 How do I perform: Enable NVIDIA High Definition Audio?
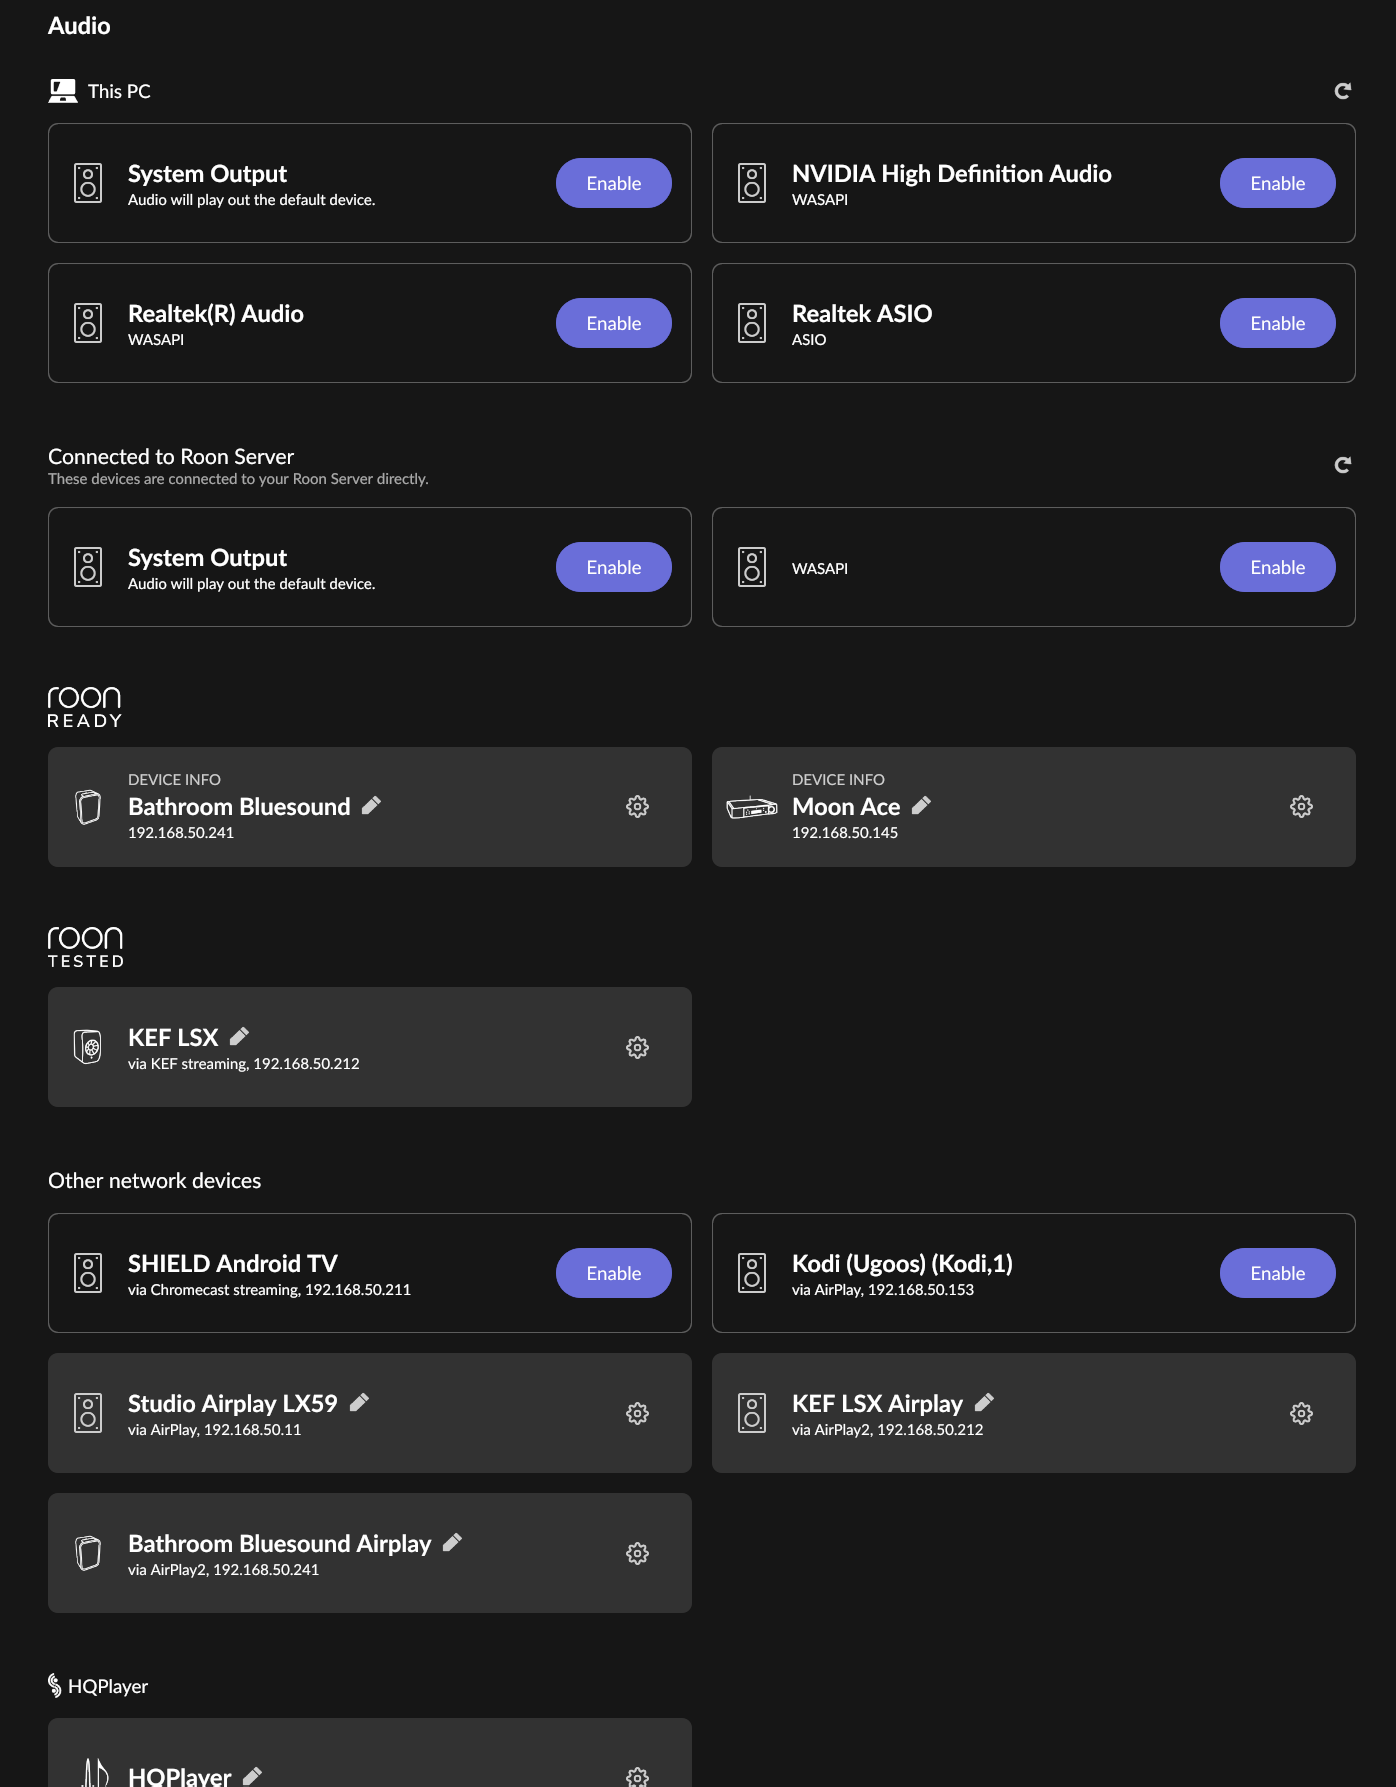pos(1278,183)
